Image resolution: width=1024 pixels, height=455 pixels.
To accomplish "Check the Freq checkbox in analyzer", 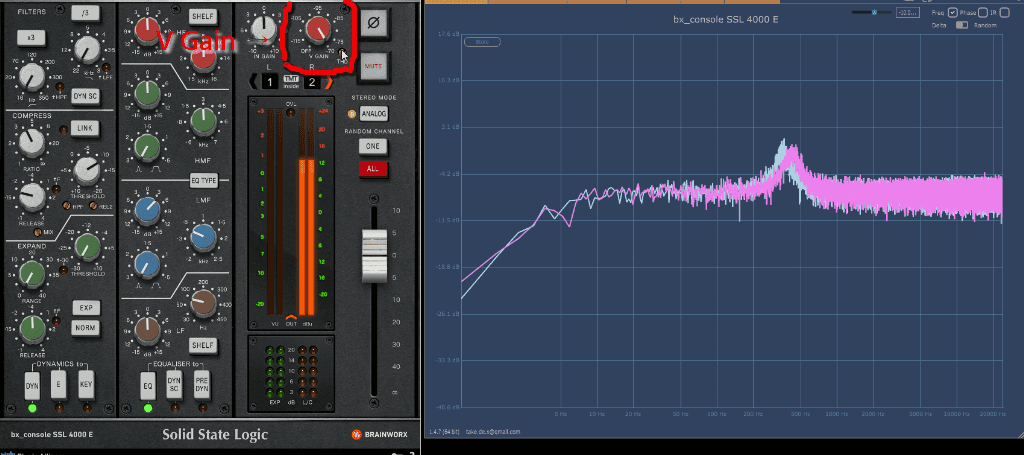I will tap(952, 12).
